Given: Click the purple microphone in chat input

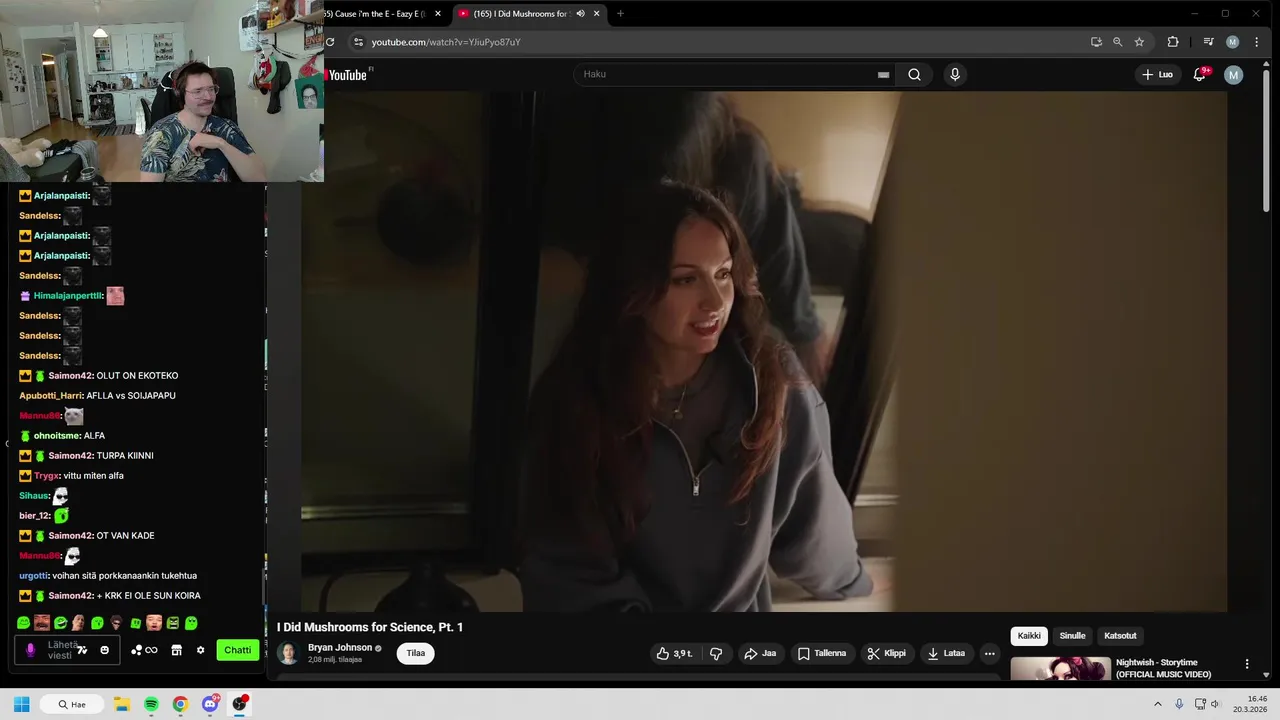Looking at the screenshot, I should click(30, 650).
